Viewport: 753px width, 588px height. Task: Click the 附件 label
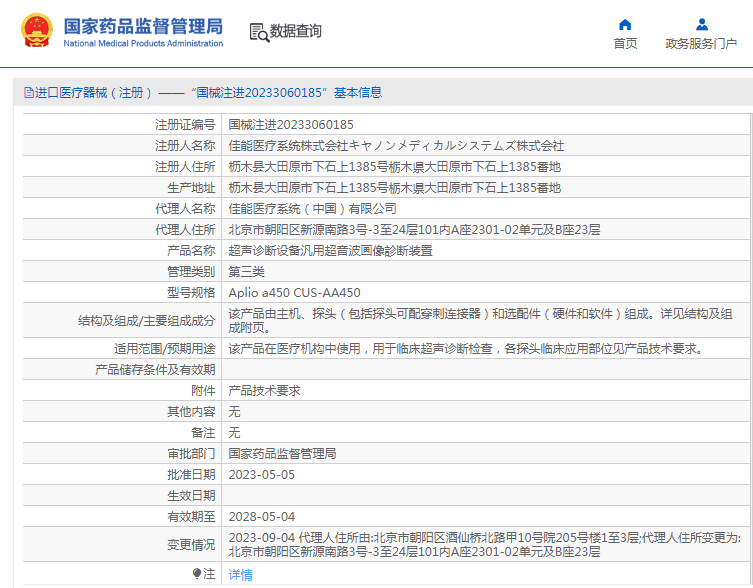click(203, 391)
